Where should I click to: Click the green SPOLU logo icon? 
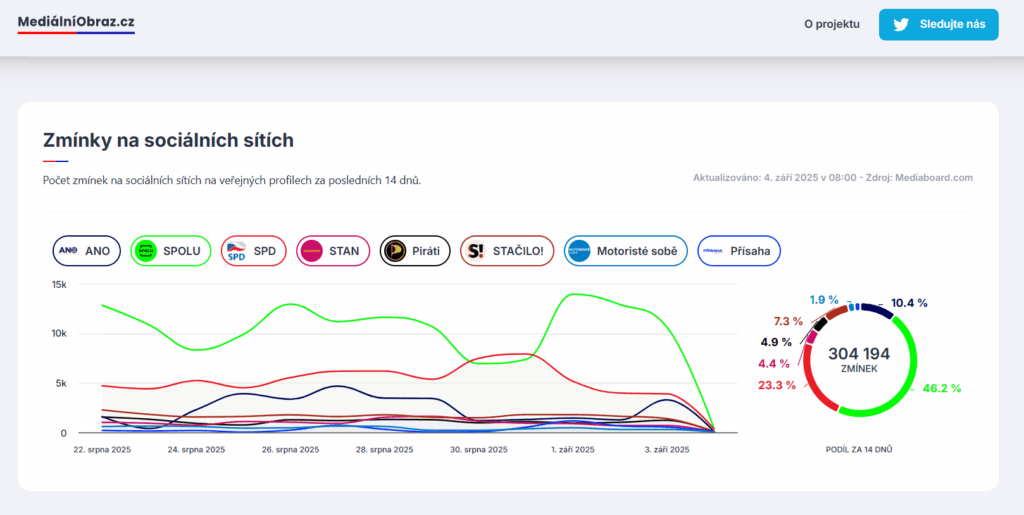tap(147, 251)
